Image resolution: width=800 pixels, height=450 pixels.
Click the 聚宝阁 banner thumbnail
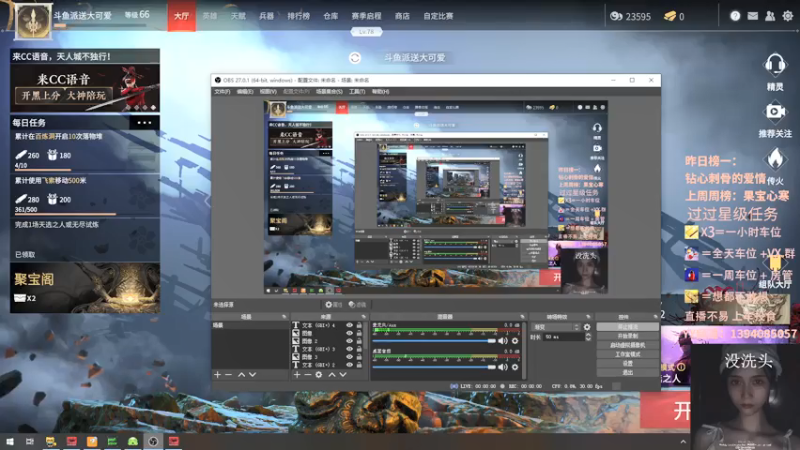(85, 288)
